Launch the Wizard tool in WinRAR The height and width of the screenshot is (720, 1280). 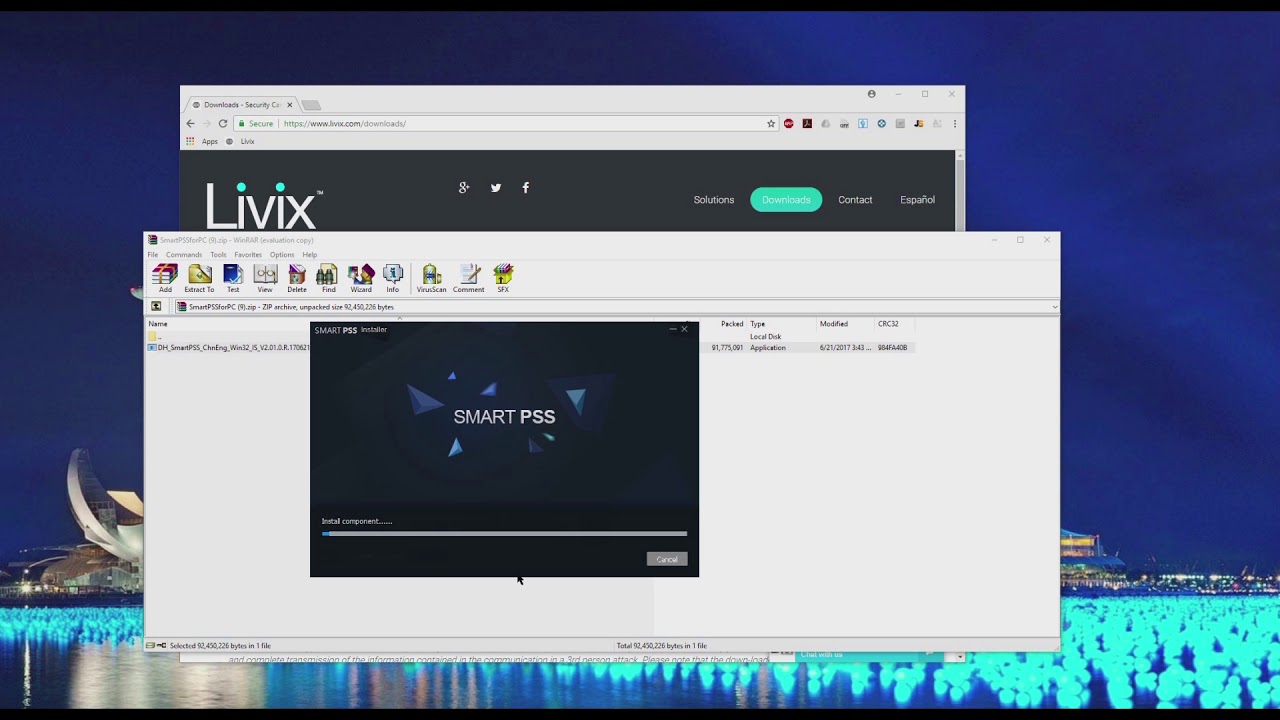pyautogui.click(x=361, y=278)
